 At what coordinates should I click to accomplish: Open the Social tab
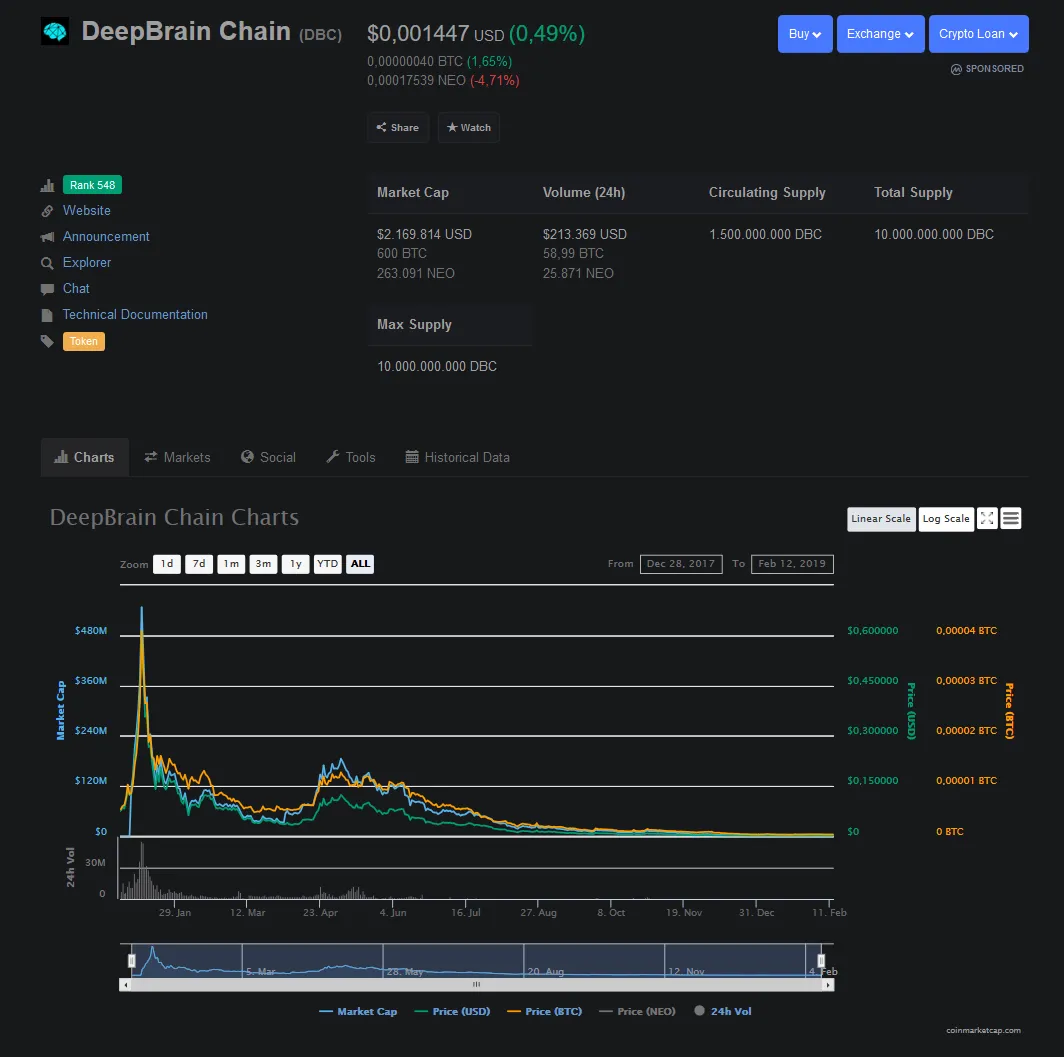(269, 457)
